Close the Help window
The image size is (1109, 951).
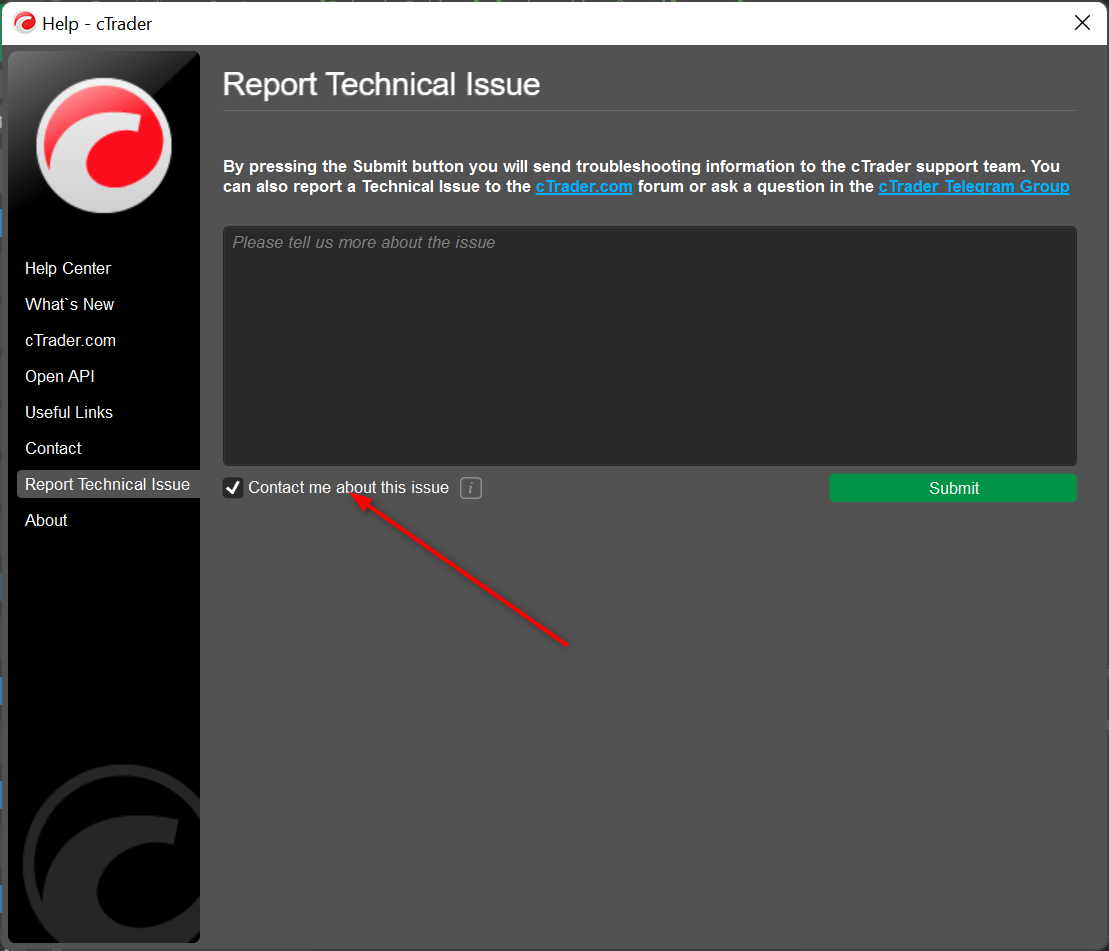(1082, 23)
